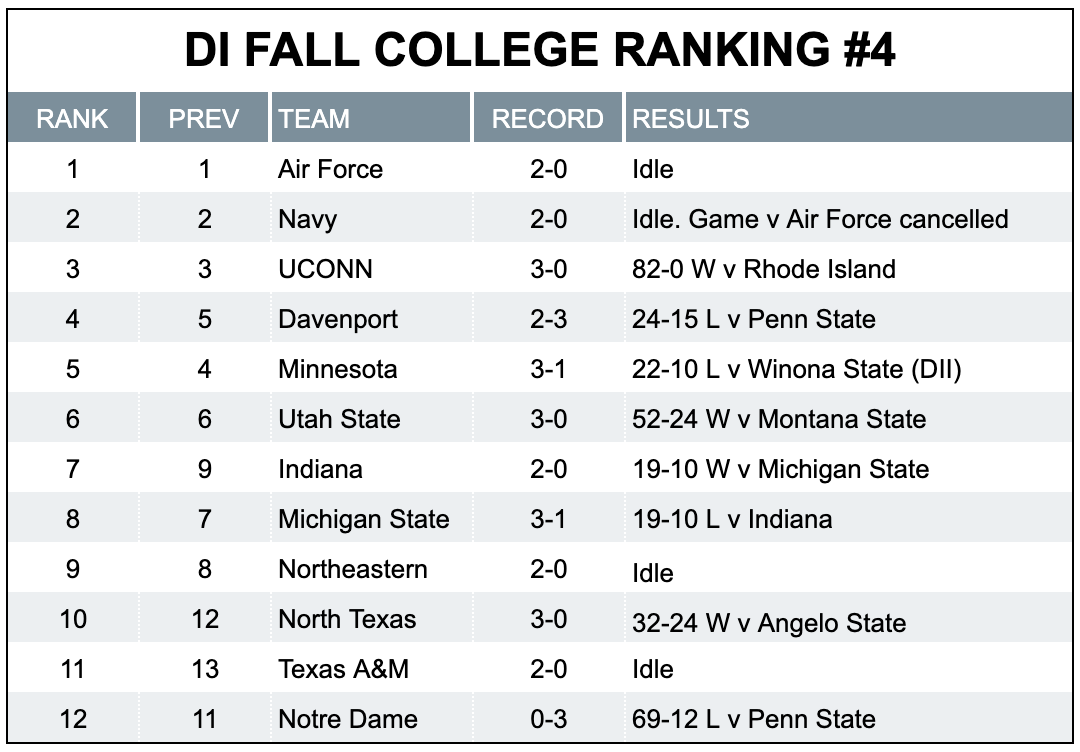This screenshot has height=752, width=1080.
Task: Click the Air Force team cell
Action: point(331,169)
